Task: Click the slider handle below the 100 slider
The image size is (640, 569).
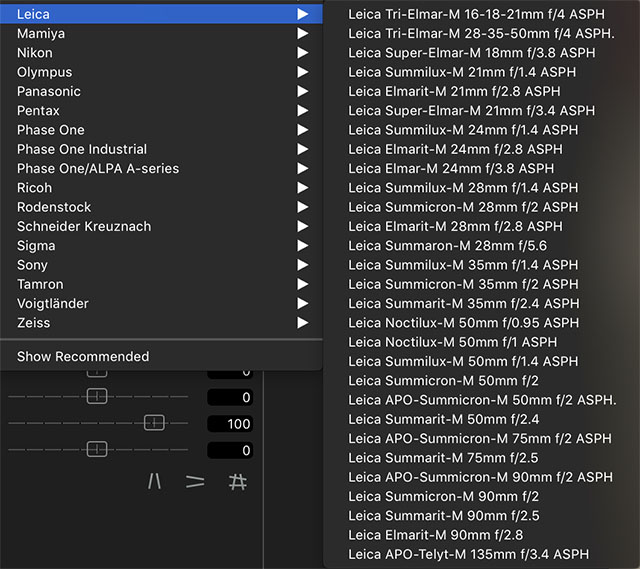Action: [97, 449]
